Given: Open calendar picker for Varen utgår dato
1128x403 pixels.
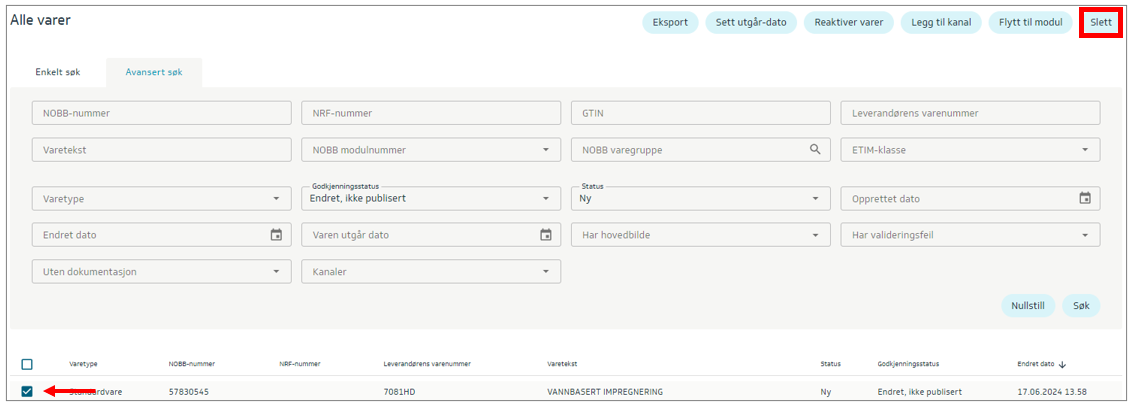Looking at the screenshot, I should (x=546, y=235).
